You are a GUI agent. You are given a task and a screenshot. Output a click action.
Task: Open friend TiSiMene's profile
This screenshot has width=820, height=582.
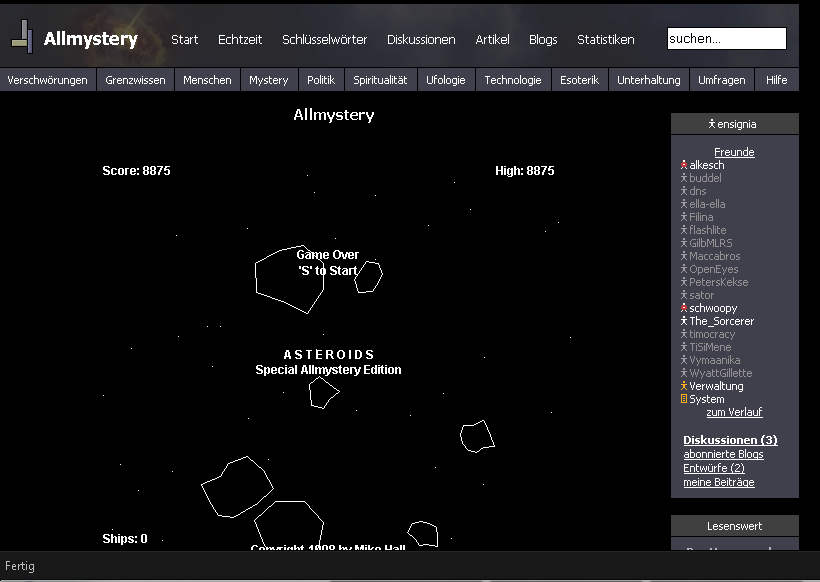(x=710, y=347)
